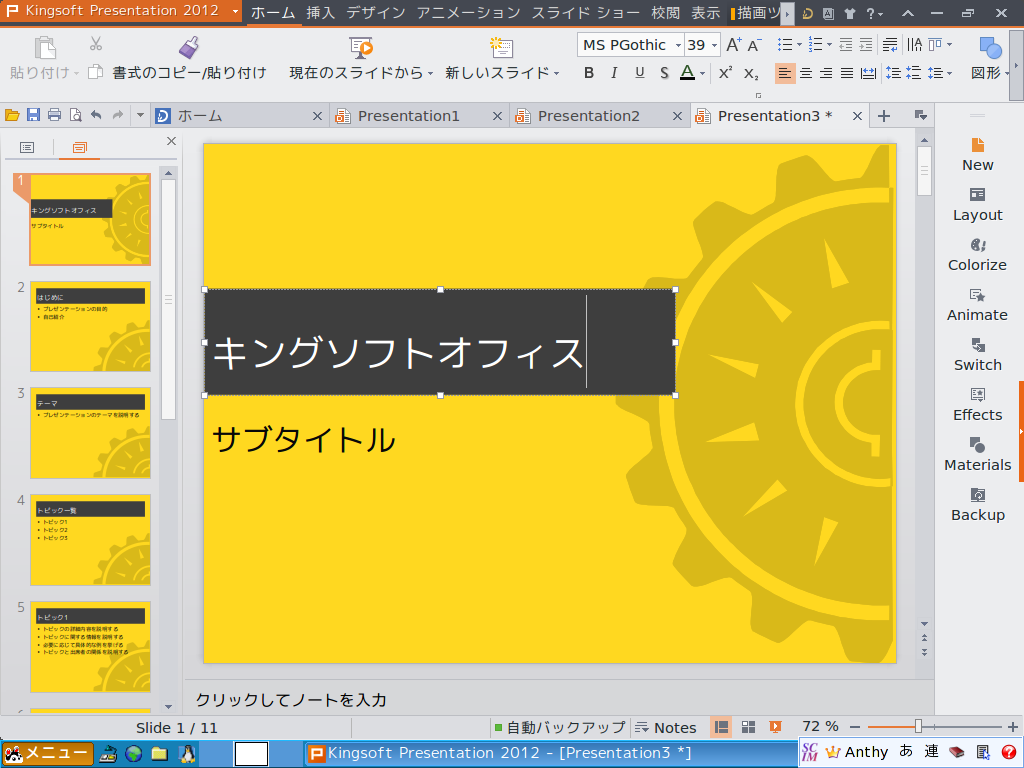The width and height of the screenshot is (1024, 768).
Task: Open the アニメーション ribbon tab
Action: coord(468,13)
